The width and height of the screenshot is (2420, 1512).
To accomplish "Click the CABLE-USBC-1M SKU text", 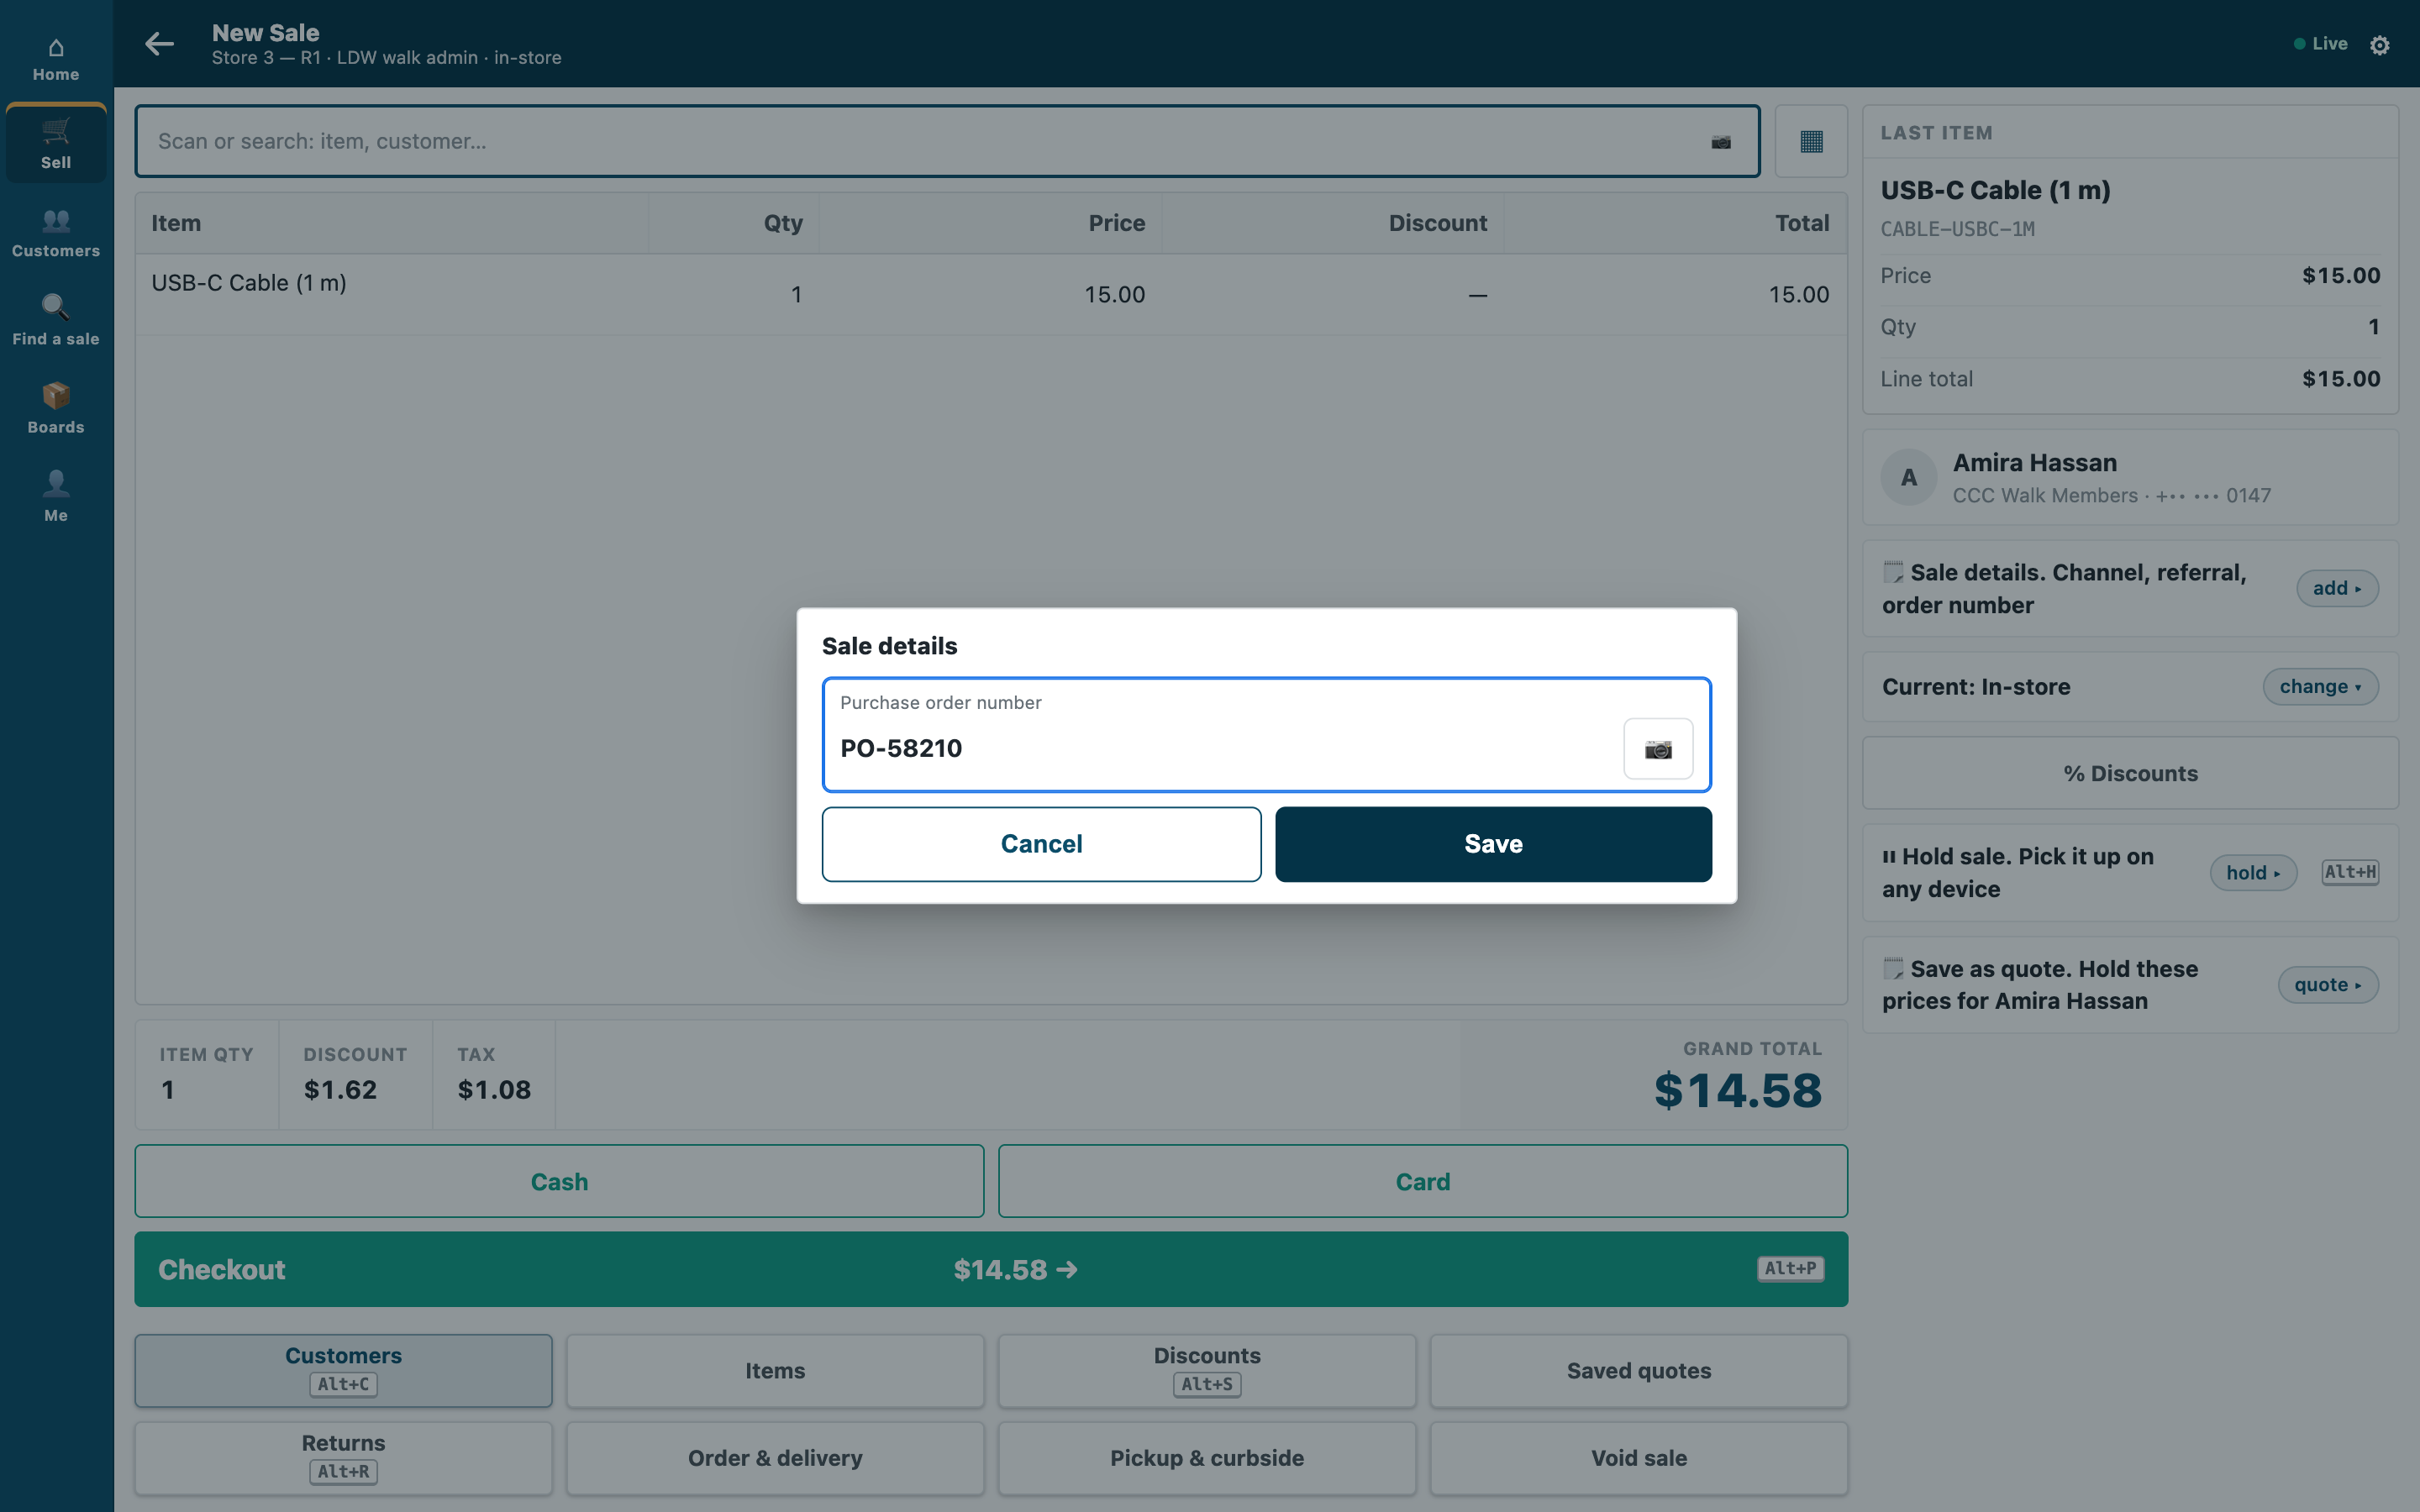I will (x=1957, y=229).
